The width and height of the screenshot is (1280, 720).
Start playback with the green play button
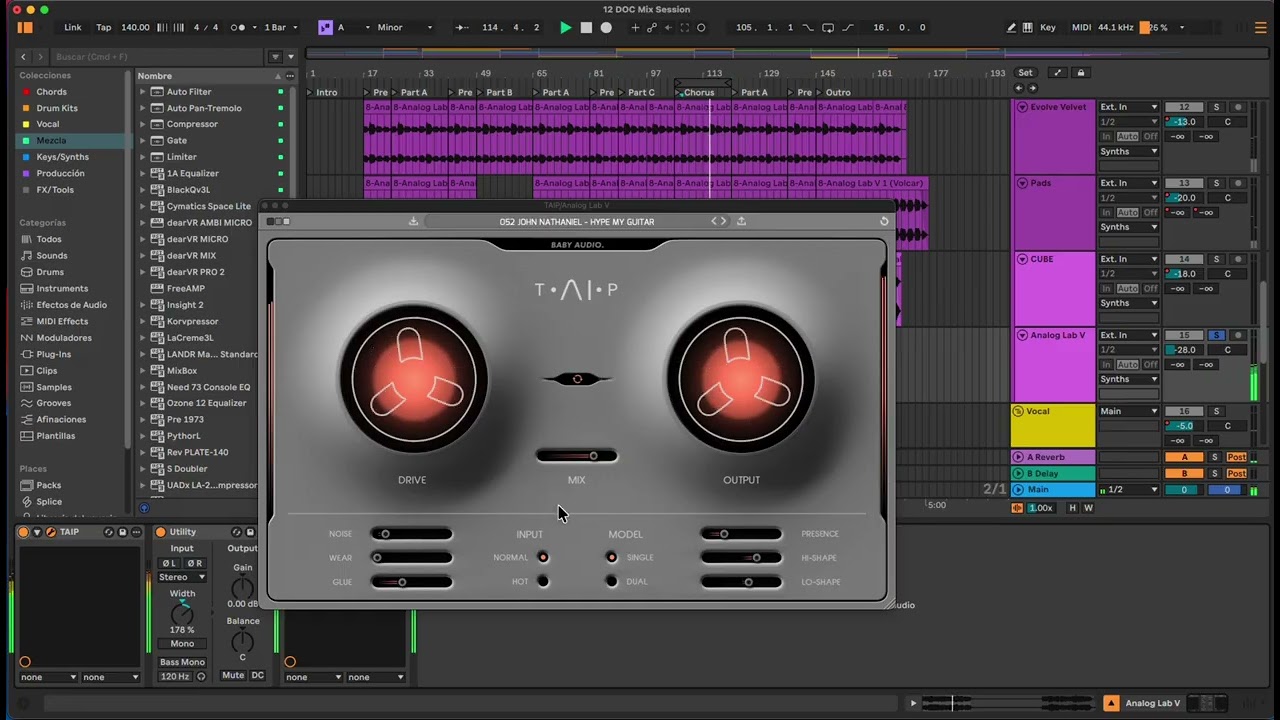point(565,28)
